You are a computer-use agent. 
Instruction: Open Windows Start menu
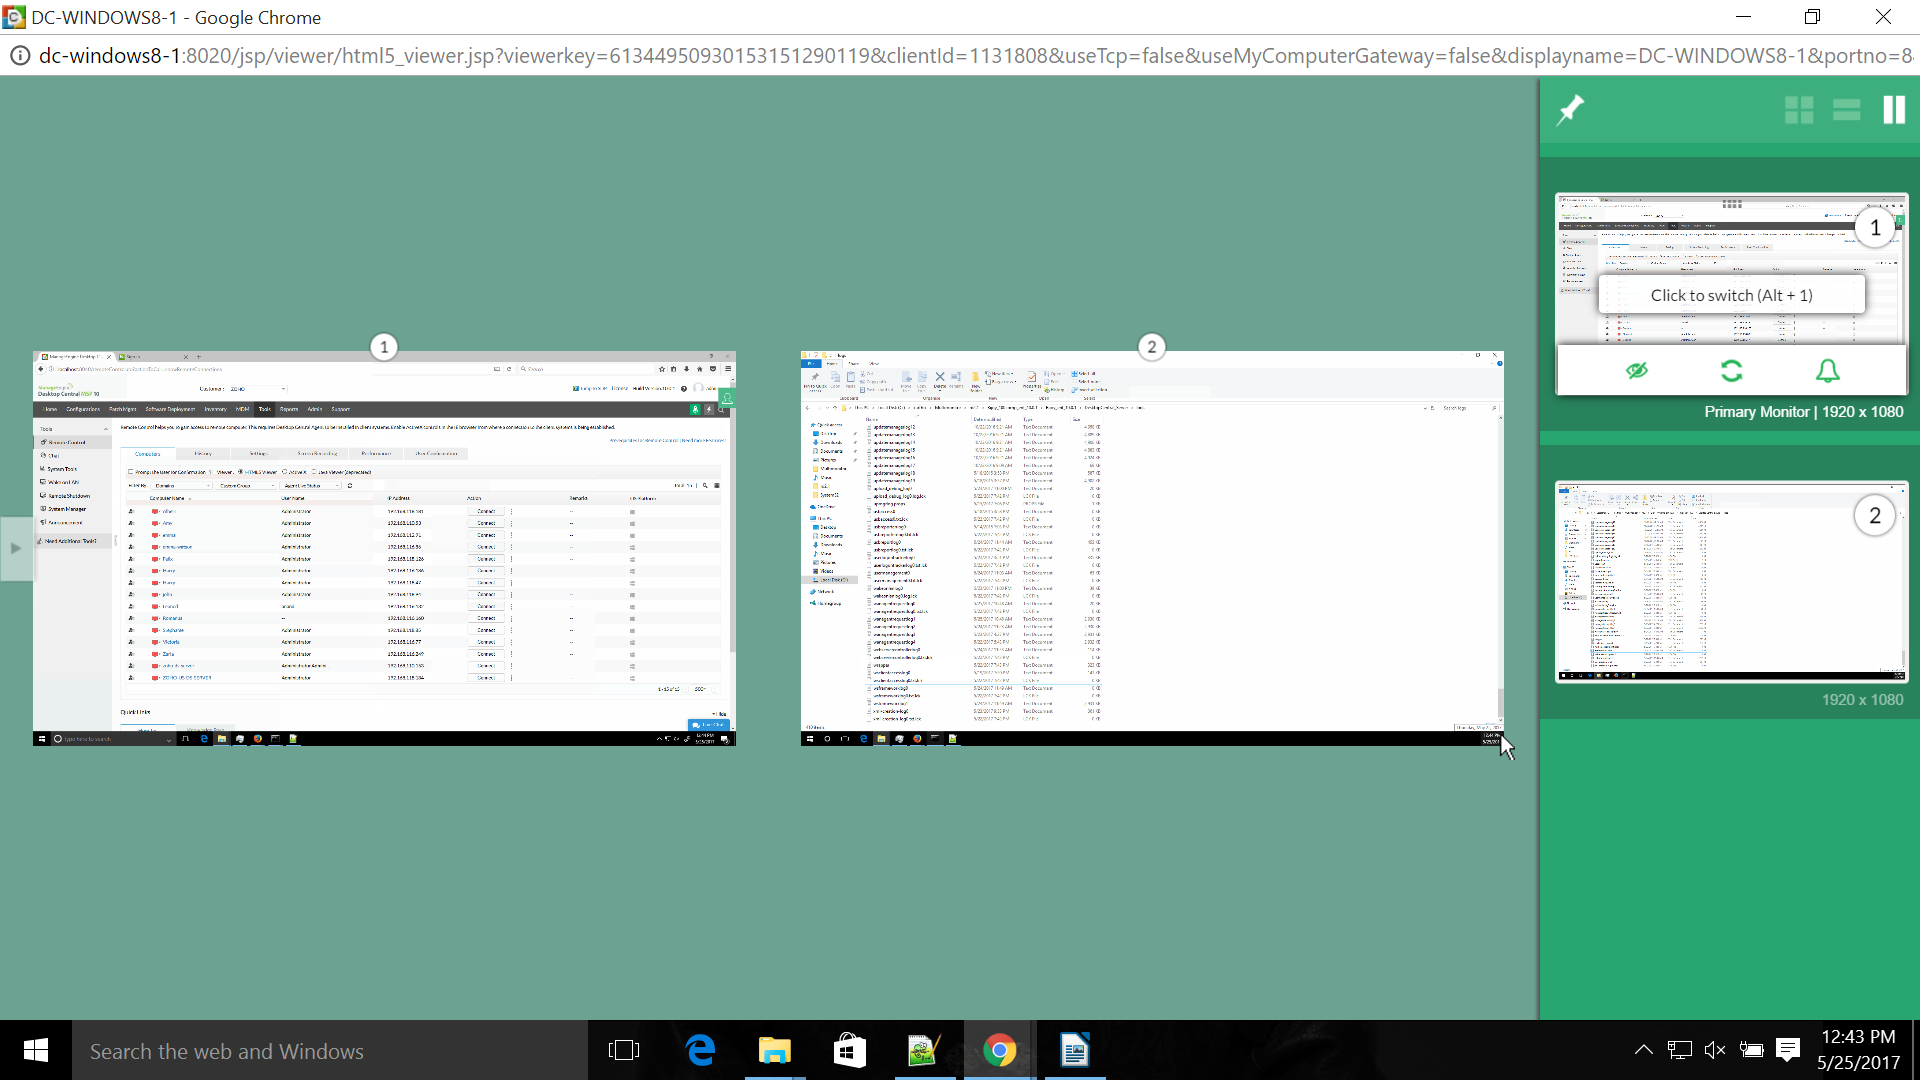coord(36,1050)
